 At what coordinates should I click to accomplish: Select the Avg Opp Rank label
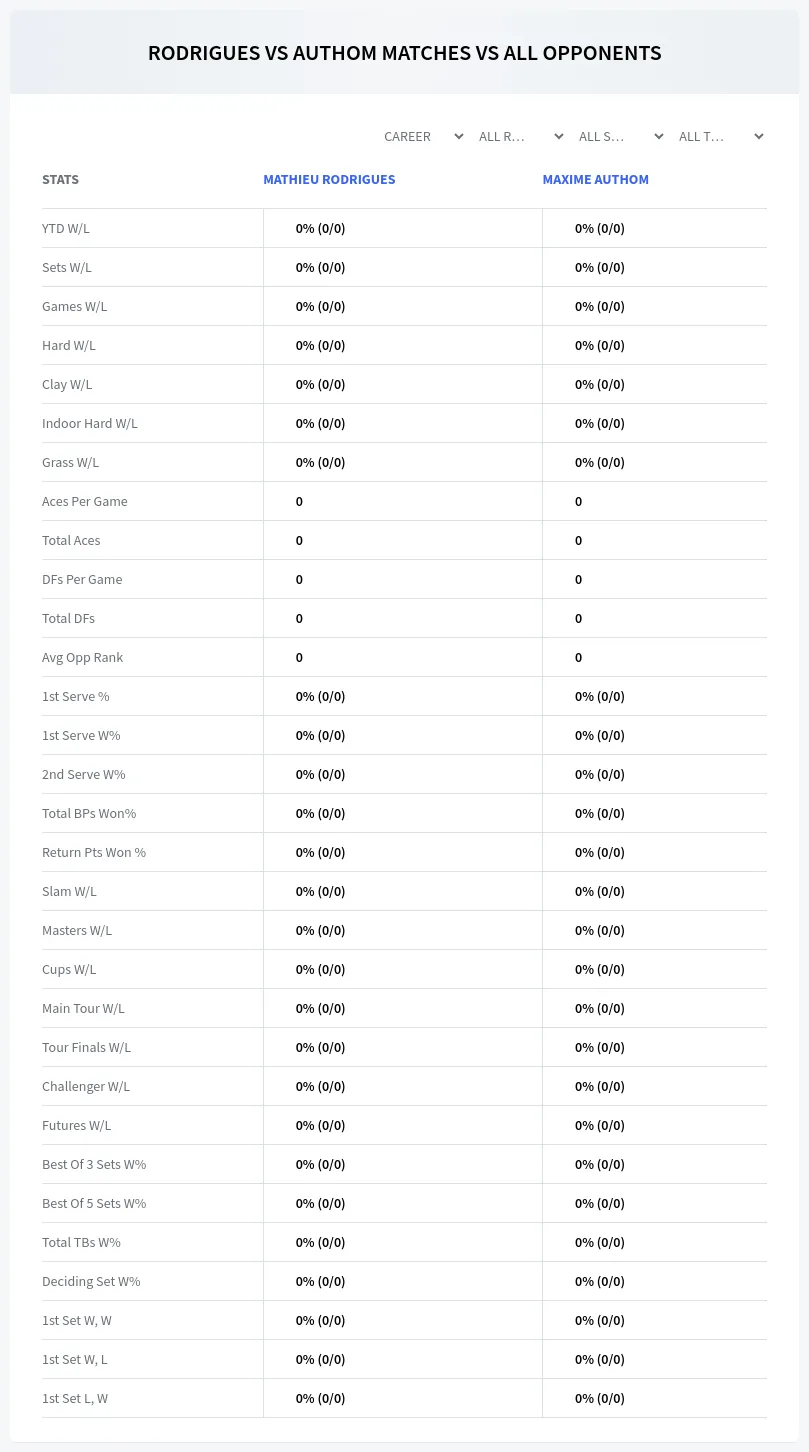click(83, 657)
